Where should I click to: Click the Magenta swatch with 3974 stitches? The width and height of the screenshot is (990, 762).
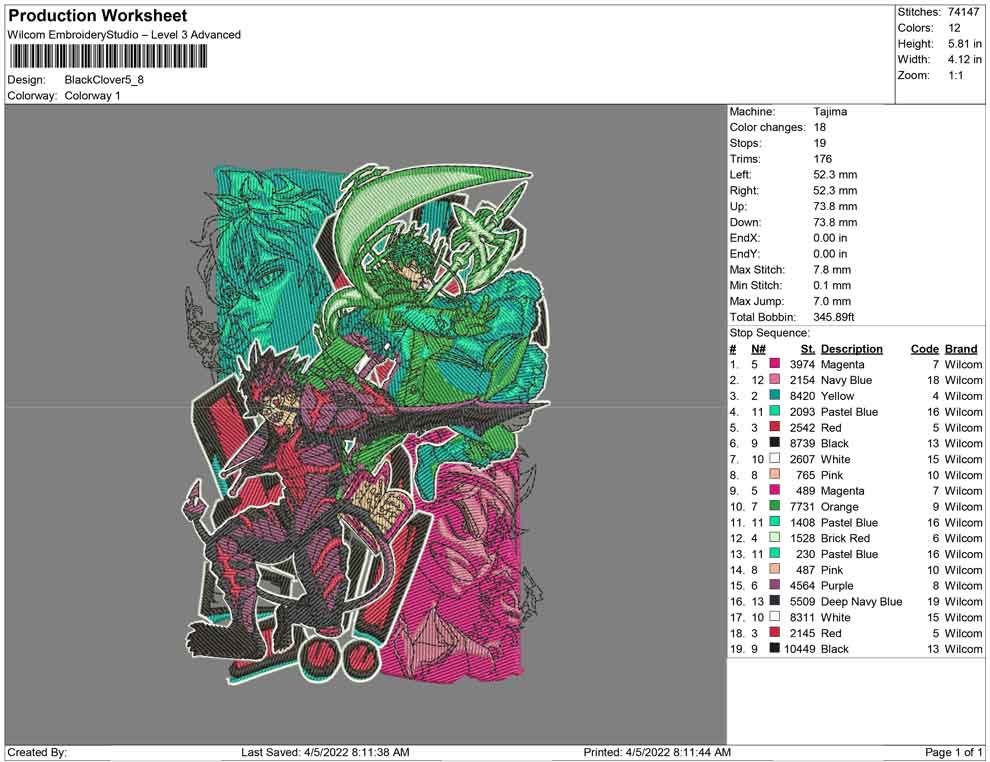[775, 364]
